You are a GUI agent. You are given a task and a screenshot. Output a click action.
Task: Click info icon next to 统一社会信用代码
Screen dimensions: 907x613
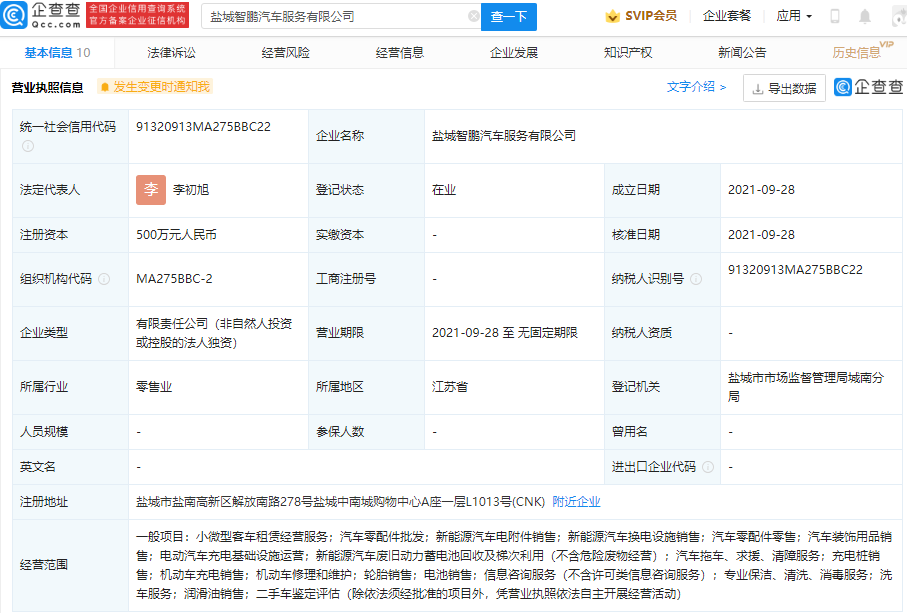(28, 146)
